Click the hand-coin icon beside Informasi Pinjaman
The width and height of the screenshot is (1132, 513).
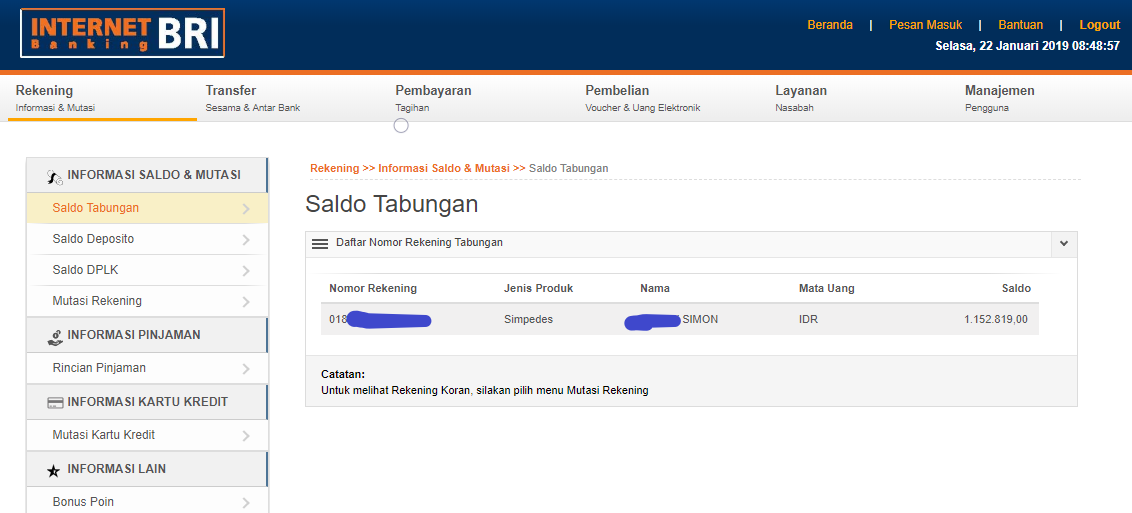54,336
